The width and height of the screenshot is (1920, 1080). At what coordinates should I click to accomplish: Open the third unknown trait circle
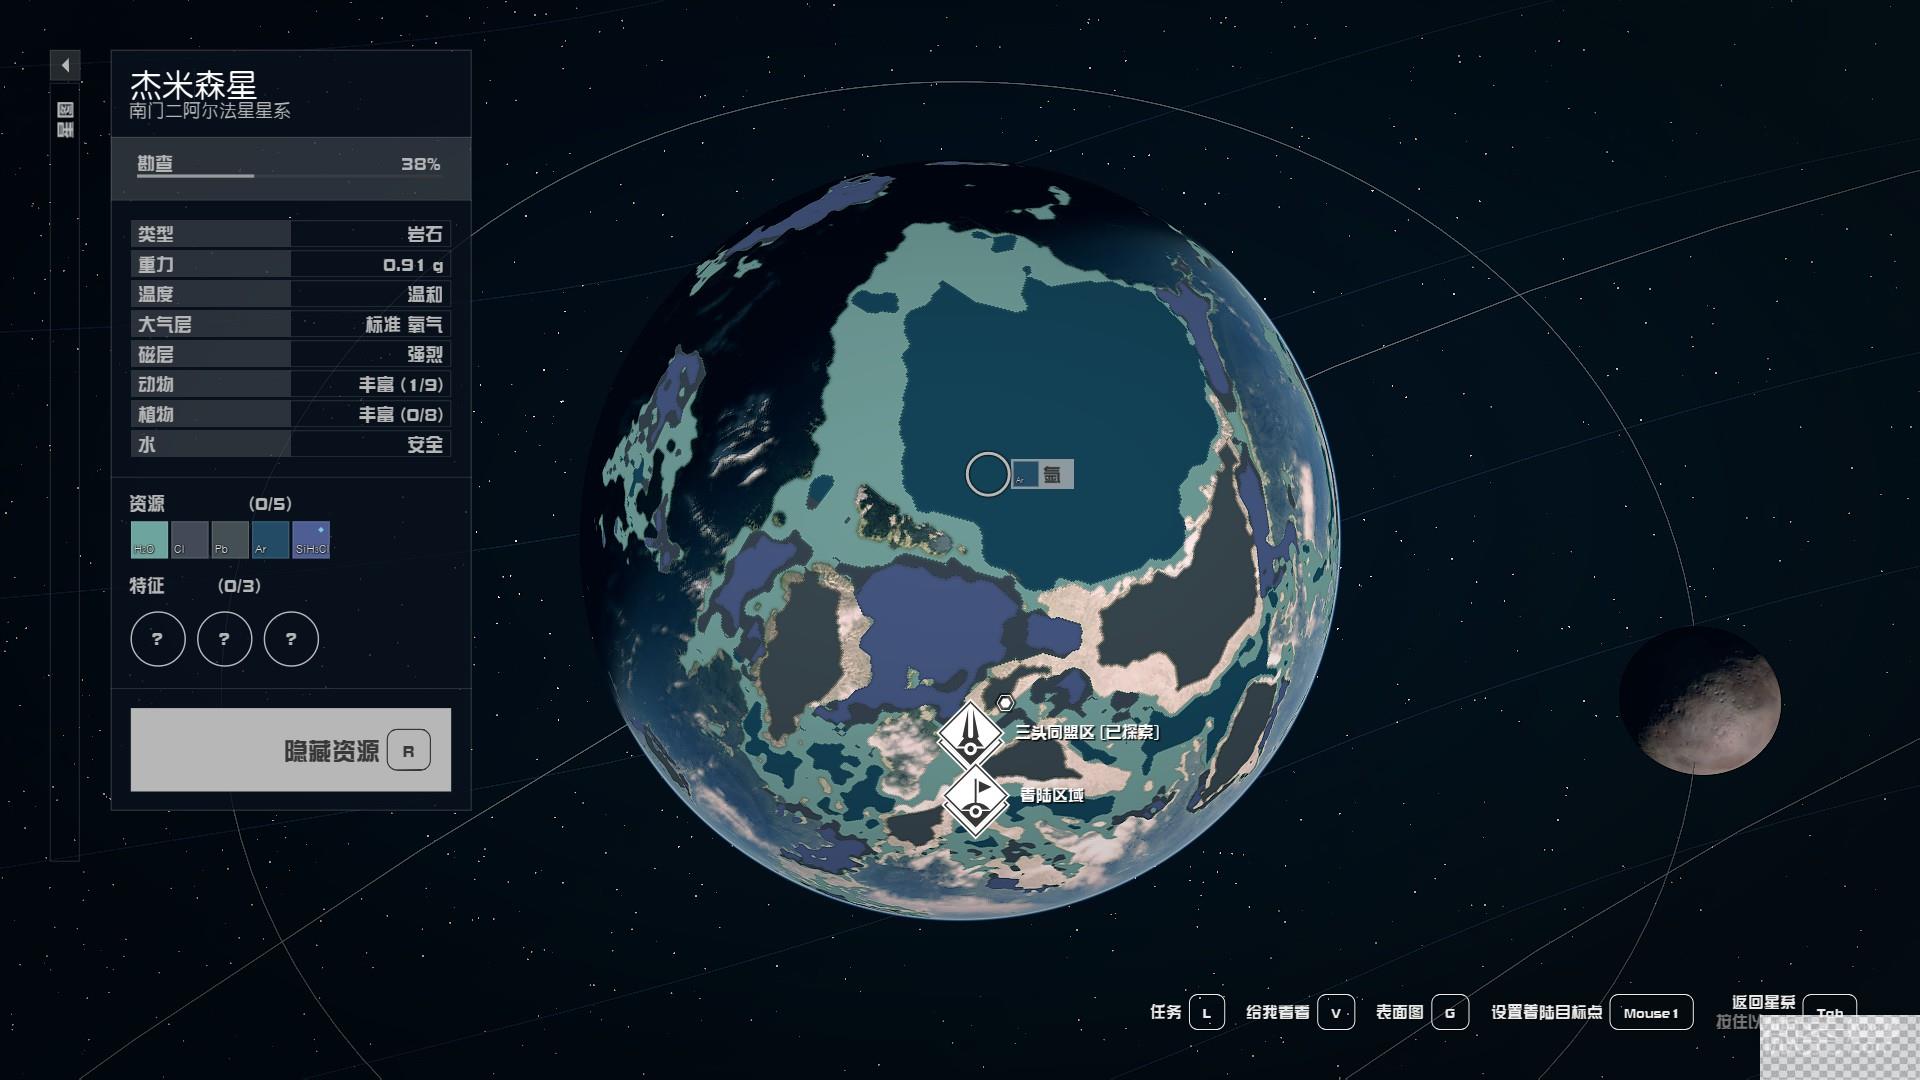(291, 639)
